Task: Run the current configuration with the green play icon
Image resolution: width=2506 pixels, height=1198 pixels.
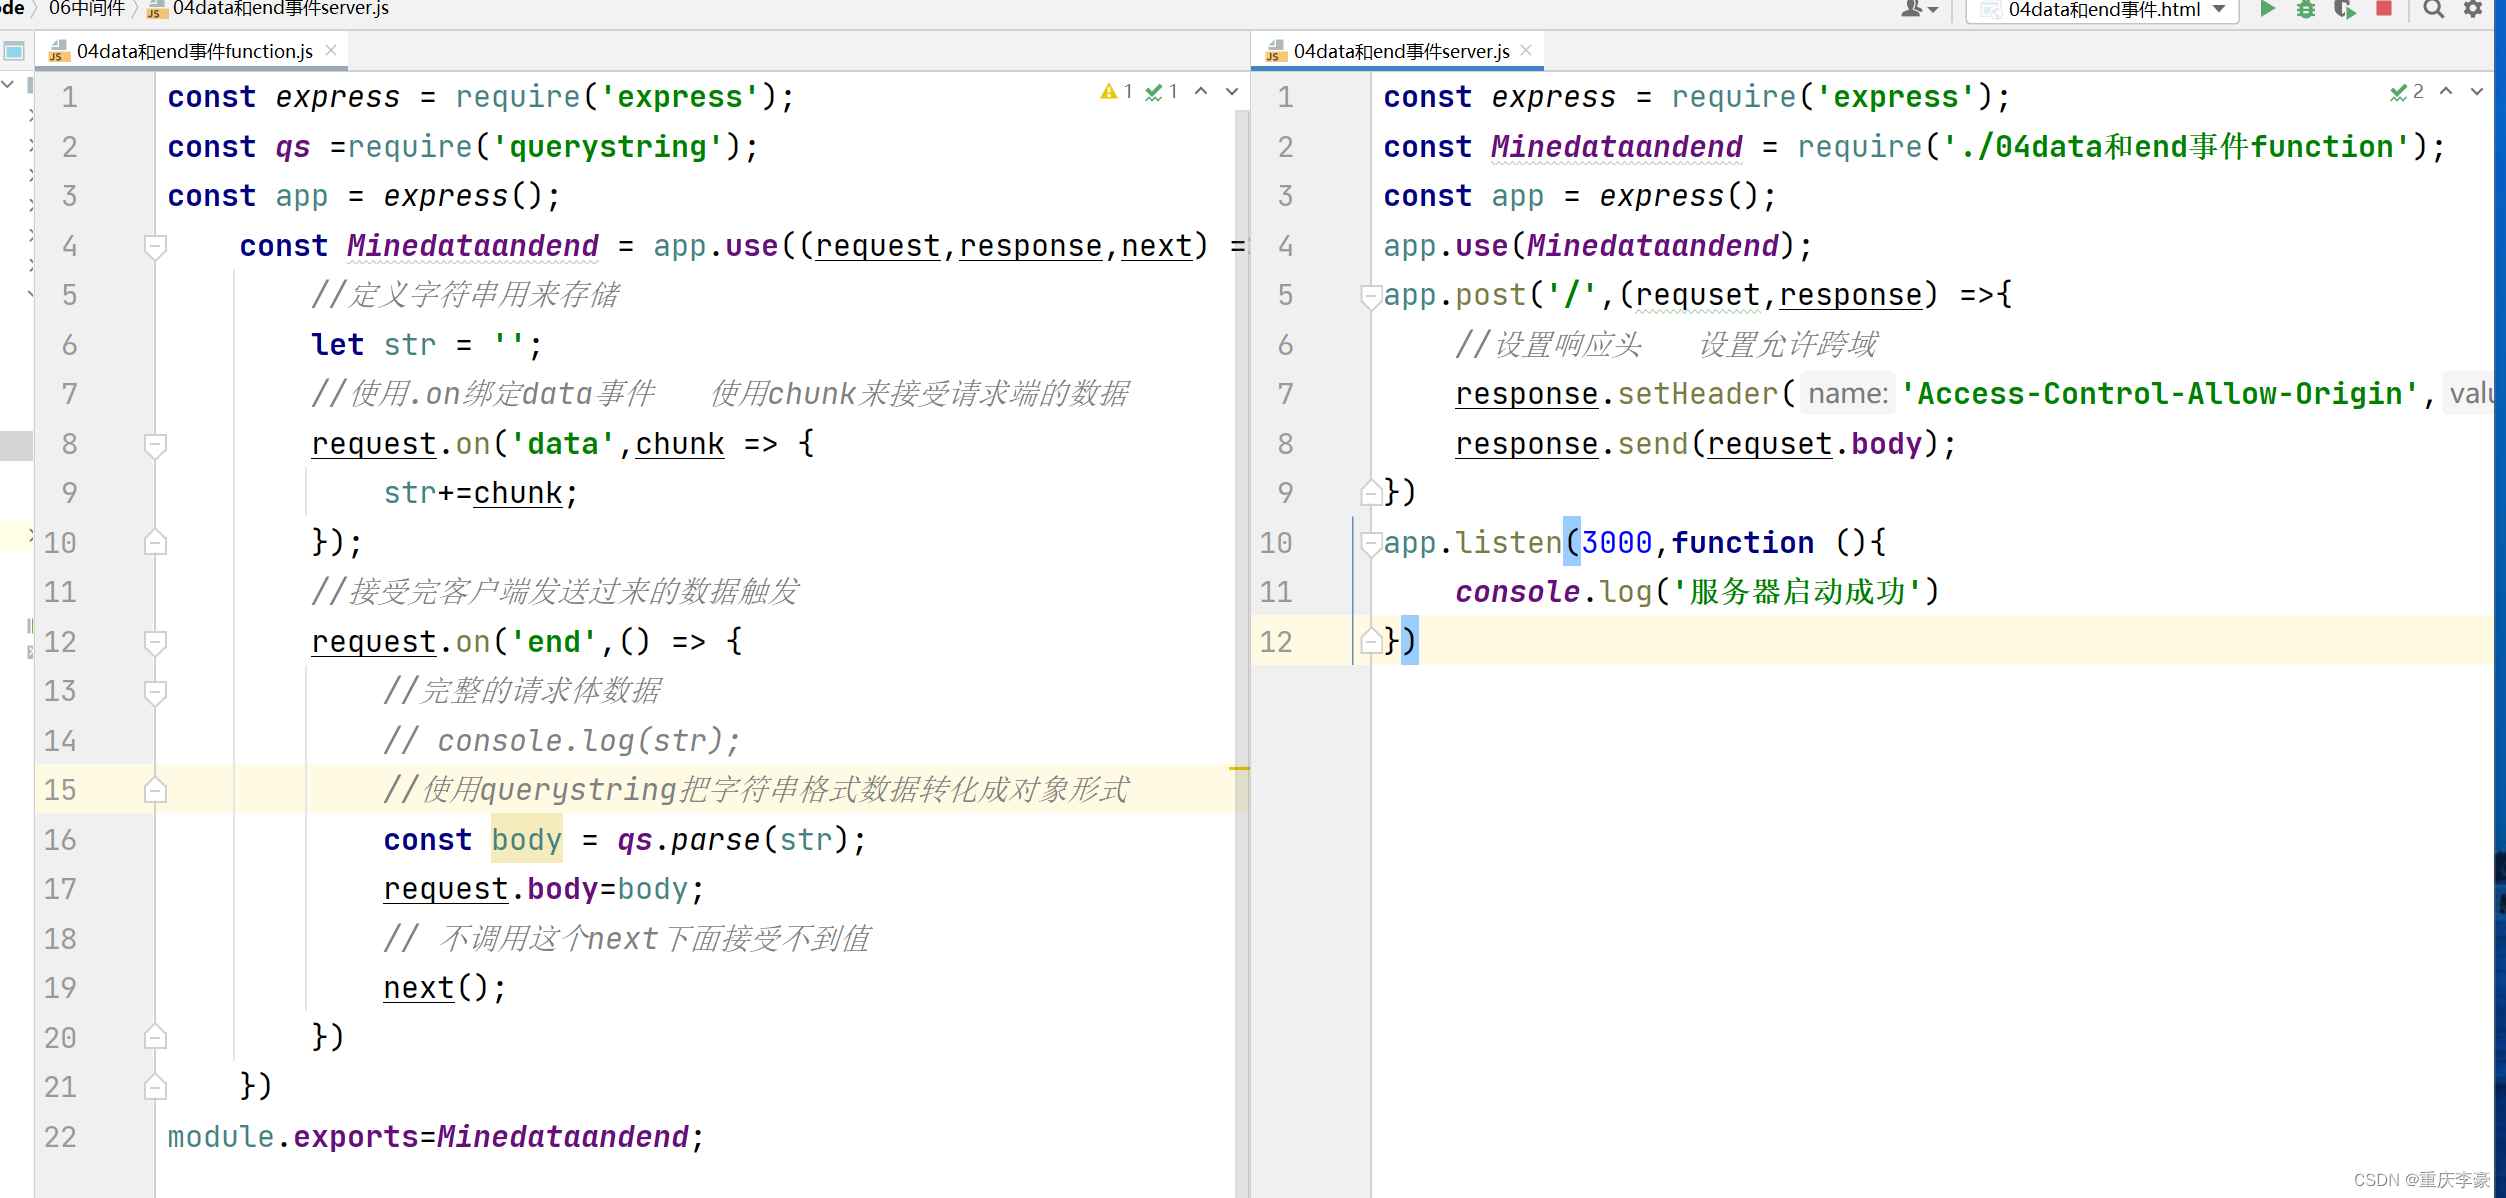Action: point(2268,10)
